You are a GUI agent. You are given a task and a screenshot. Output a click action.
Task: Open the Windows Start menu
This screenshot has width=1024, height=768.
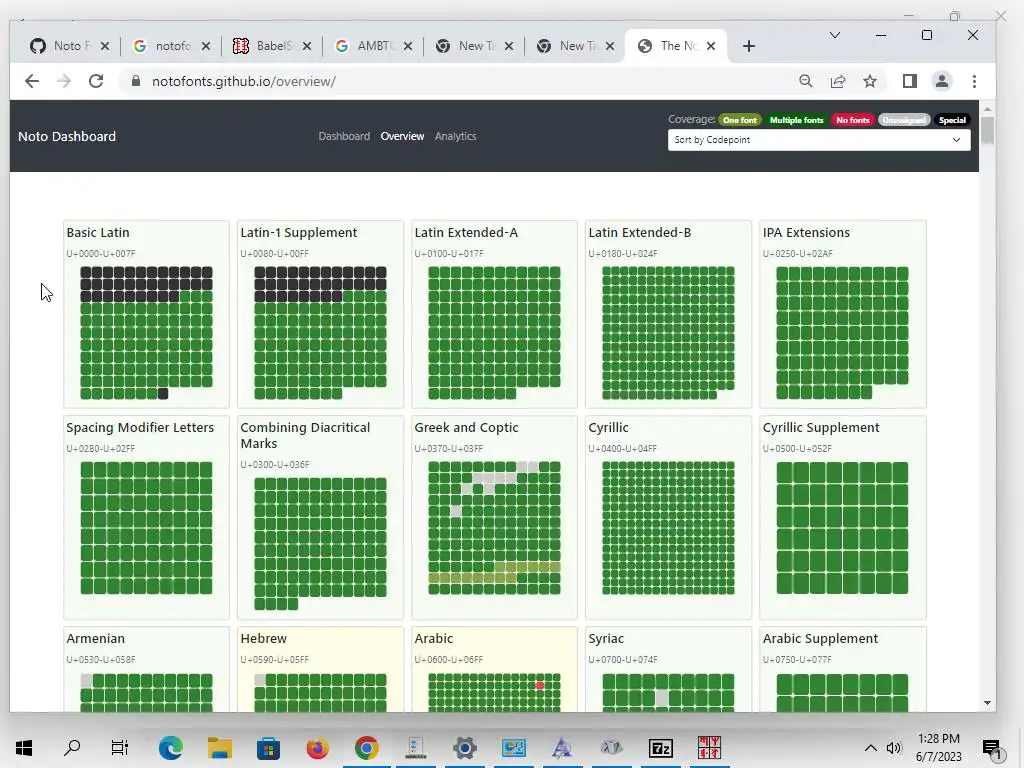pyautogui.click(x=24, y=747)
